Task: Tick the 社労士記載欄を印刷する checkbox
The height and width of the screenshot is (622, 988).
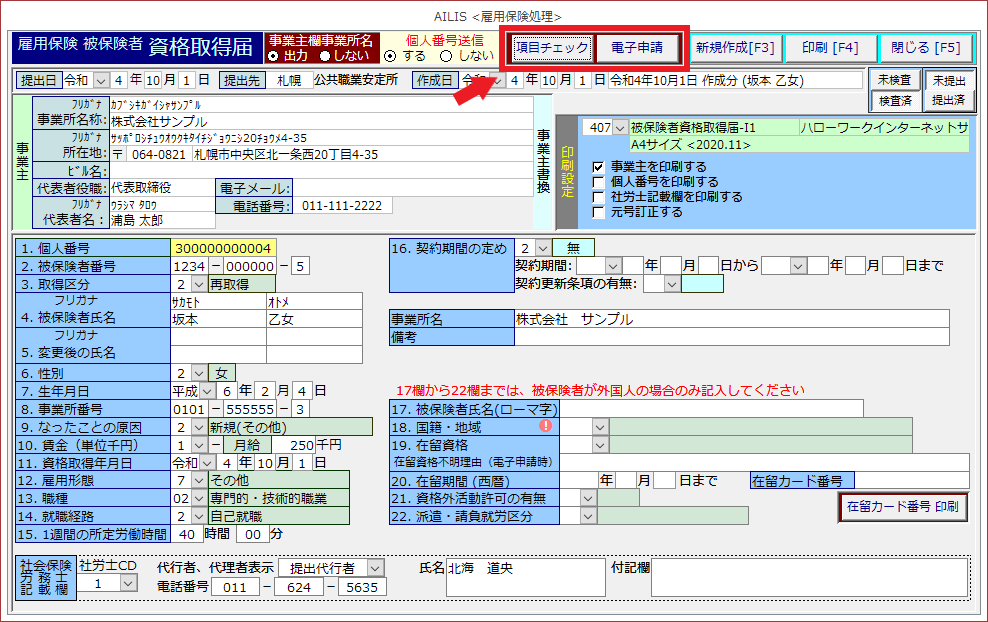Action: coord(598,197)
